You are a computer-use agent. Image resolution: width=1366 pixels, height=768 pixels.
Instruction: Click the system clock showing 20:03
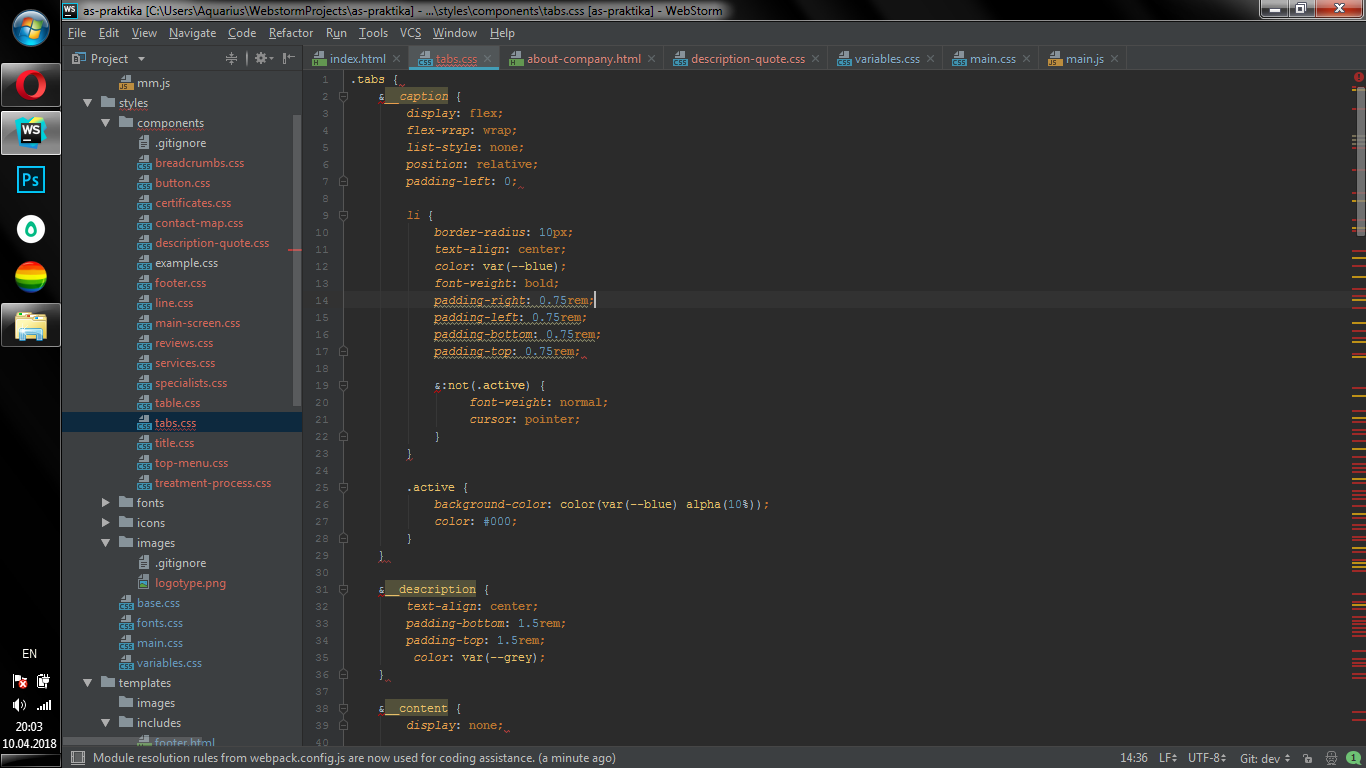[x=30, y=727]
